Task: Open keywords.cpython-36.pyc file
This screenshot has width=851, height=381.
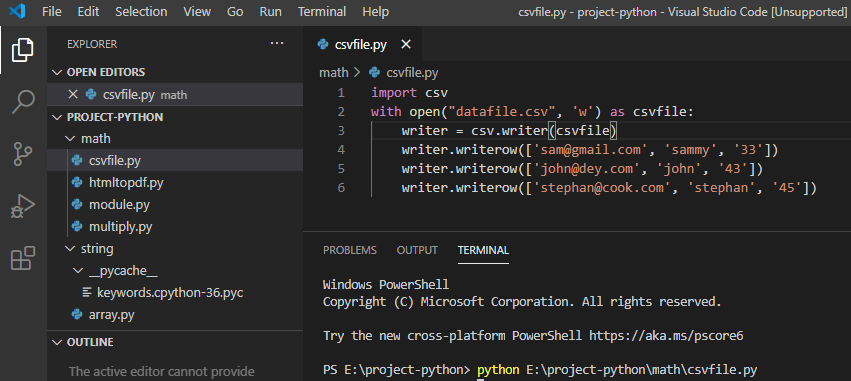Action: [175, 293]
